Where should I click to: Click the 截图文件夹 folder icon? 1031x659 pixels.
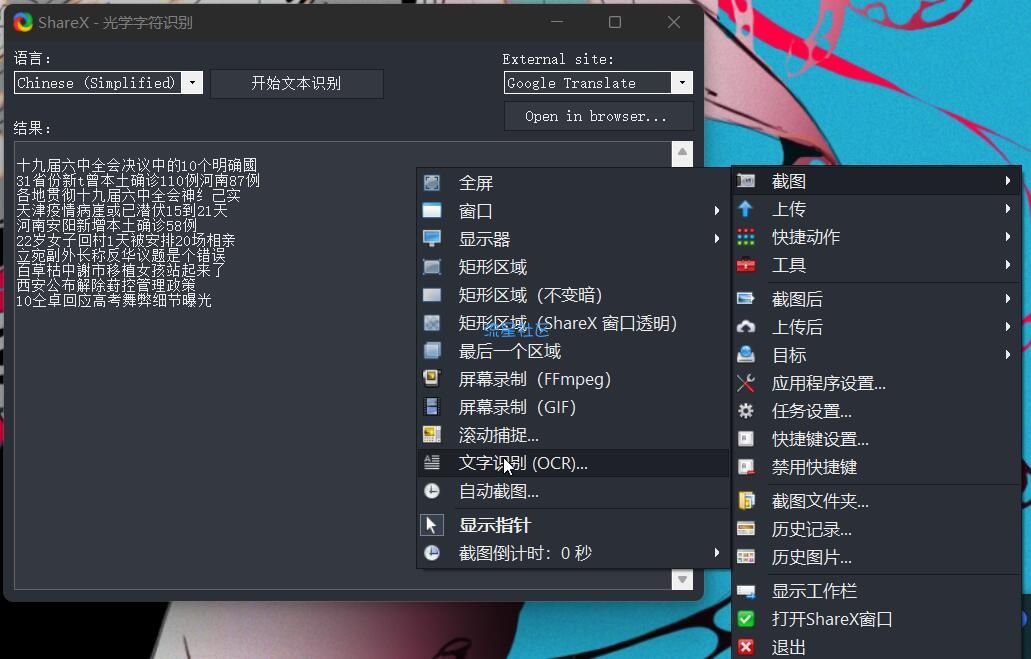[x=746, y=501]
